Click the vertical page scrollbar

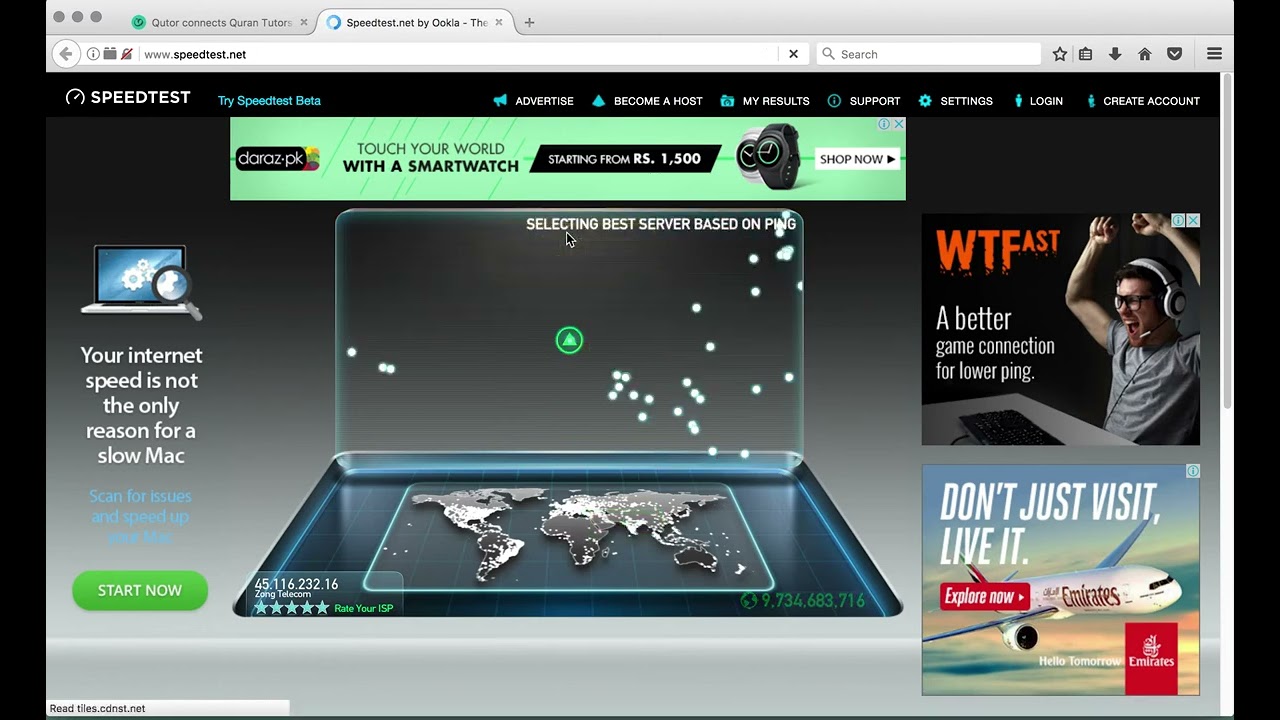1227,240
